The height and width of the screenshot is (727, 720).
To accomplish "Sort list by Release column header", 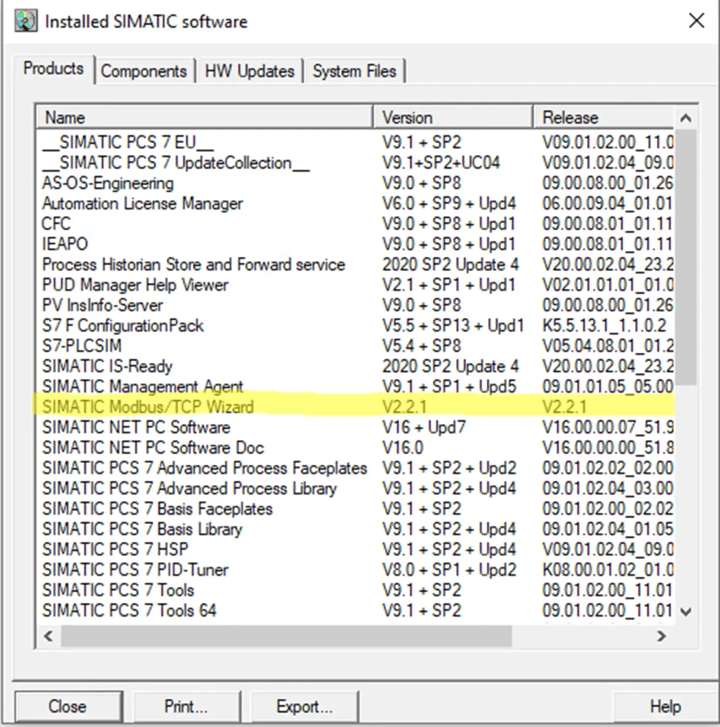I will click(x=603, y=117).
